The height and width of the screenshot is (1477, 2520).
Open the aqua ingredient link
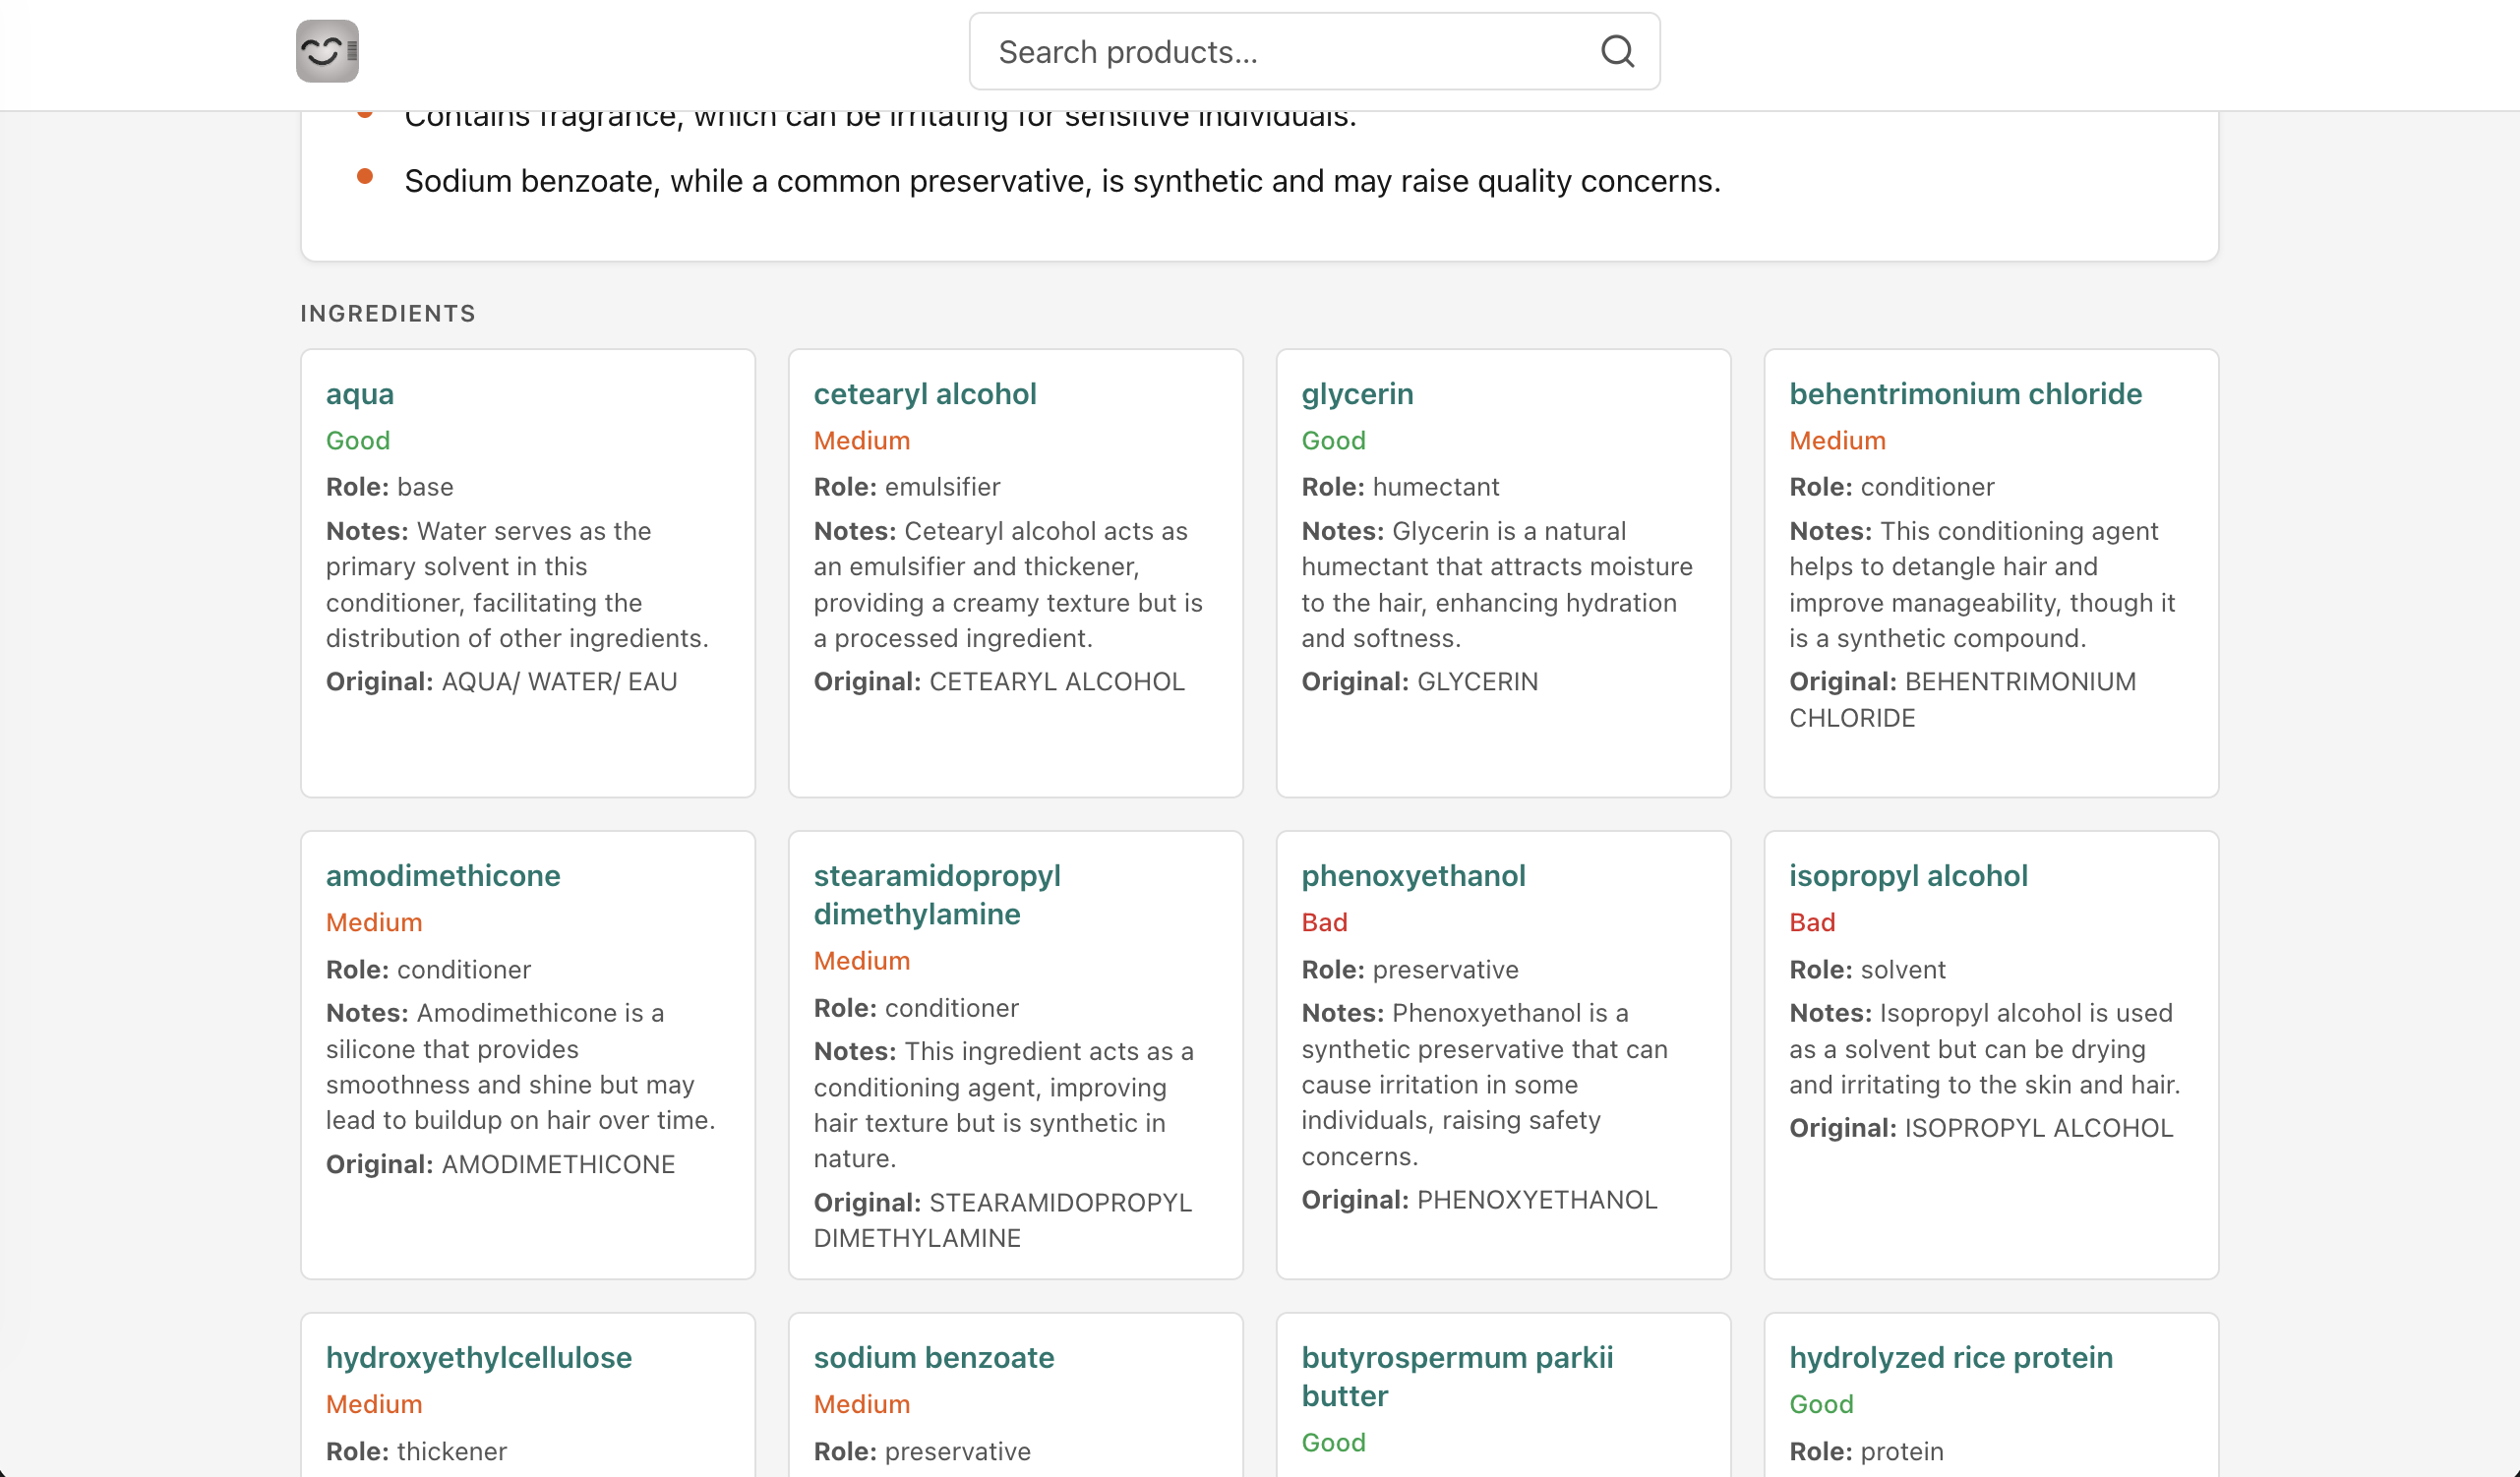point(360,394)
